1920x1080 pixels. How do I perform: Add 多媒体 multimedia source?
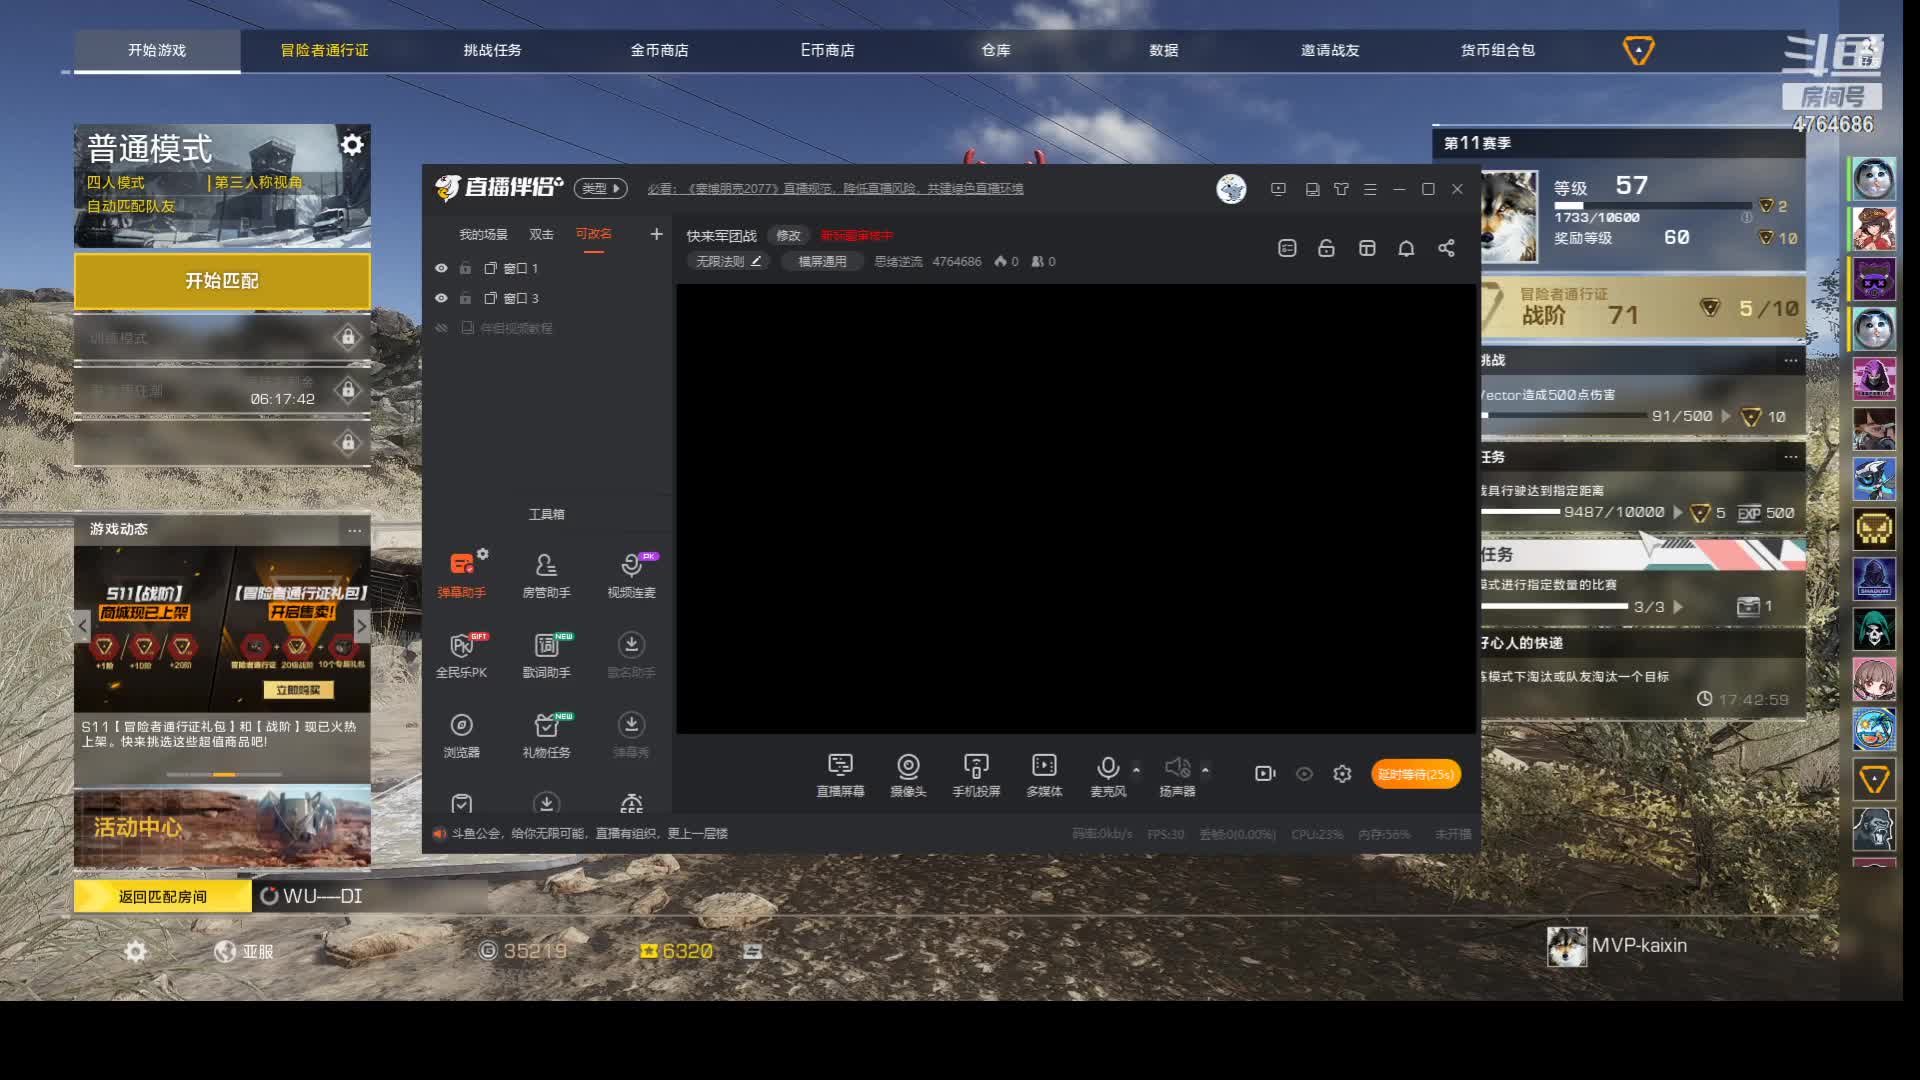[1044, 775]
